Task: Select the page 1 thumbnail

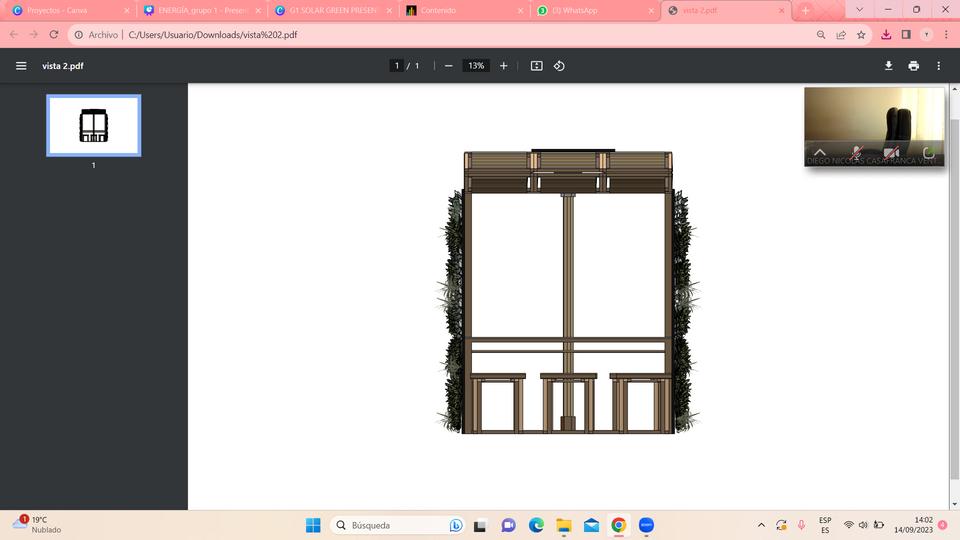Action: [94, 126]
